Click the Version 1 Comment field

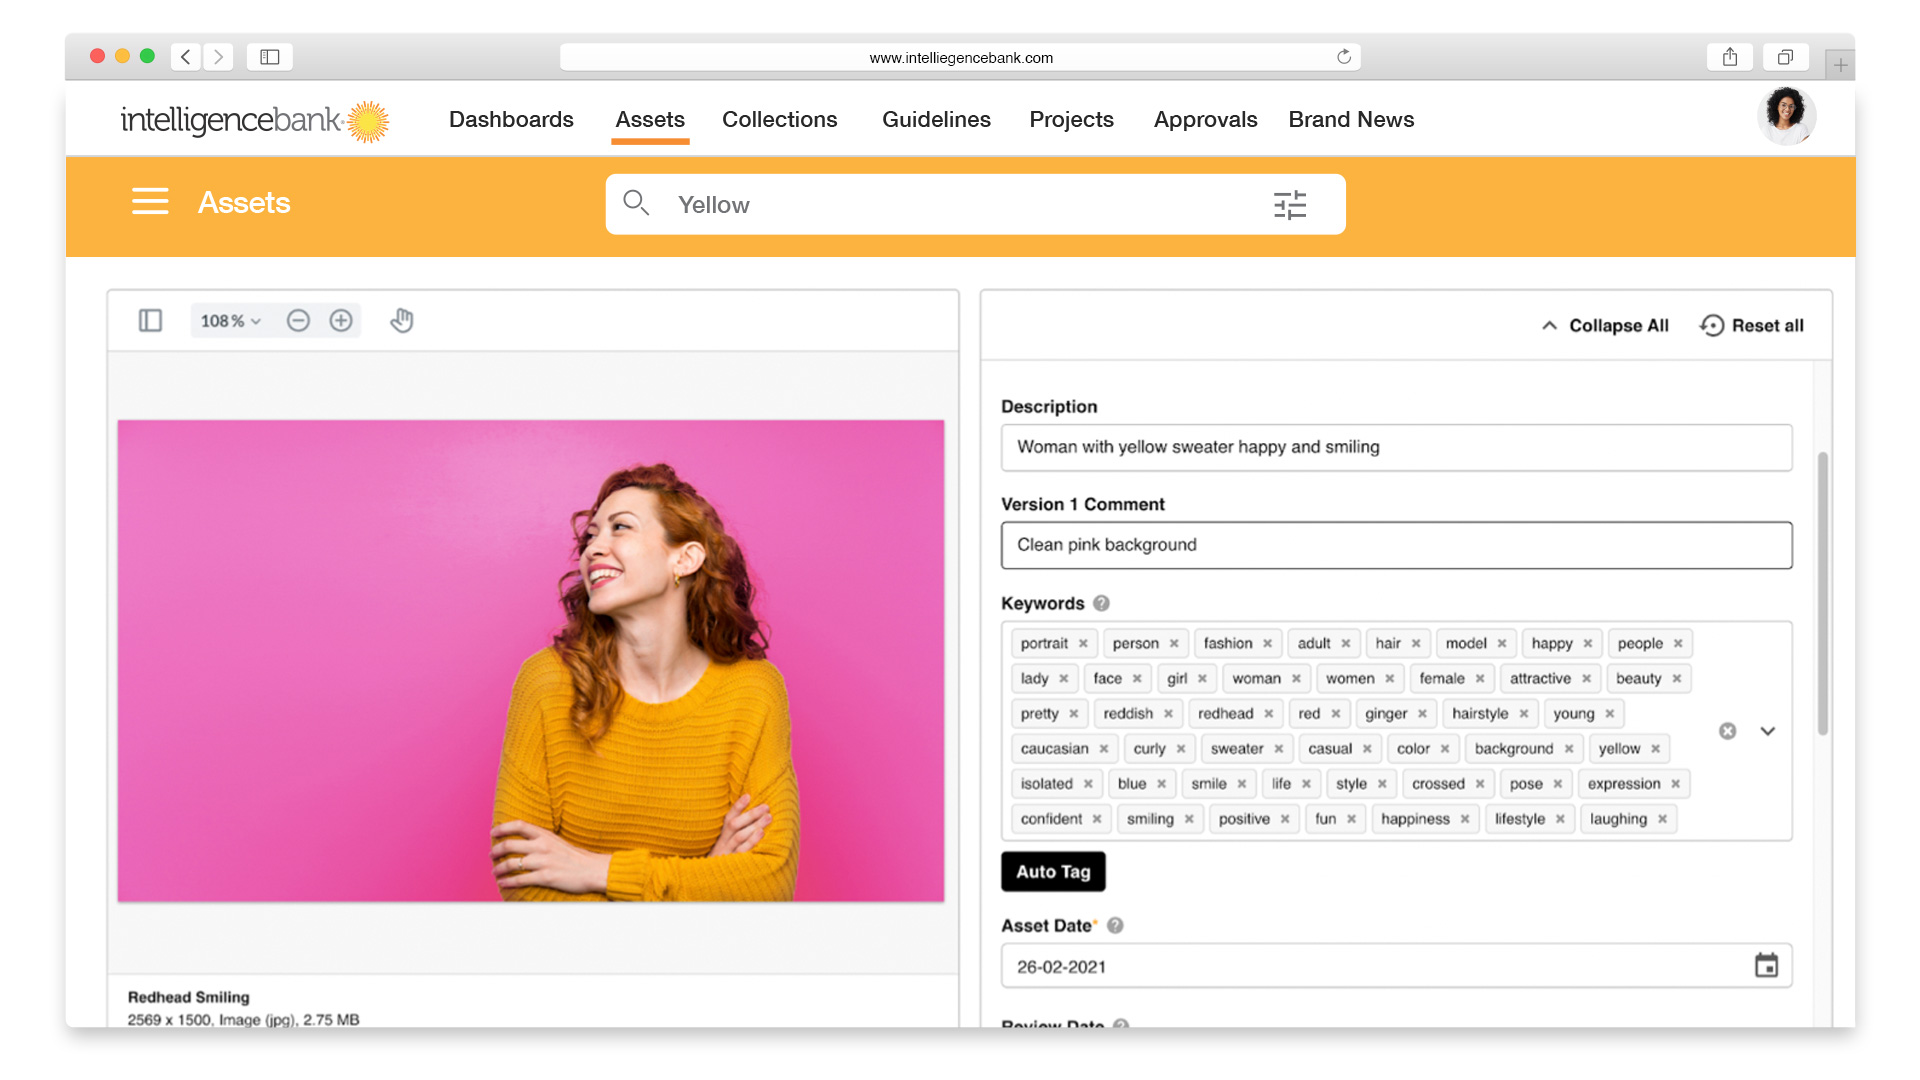coord(1396,546)
